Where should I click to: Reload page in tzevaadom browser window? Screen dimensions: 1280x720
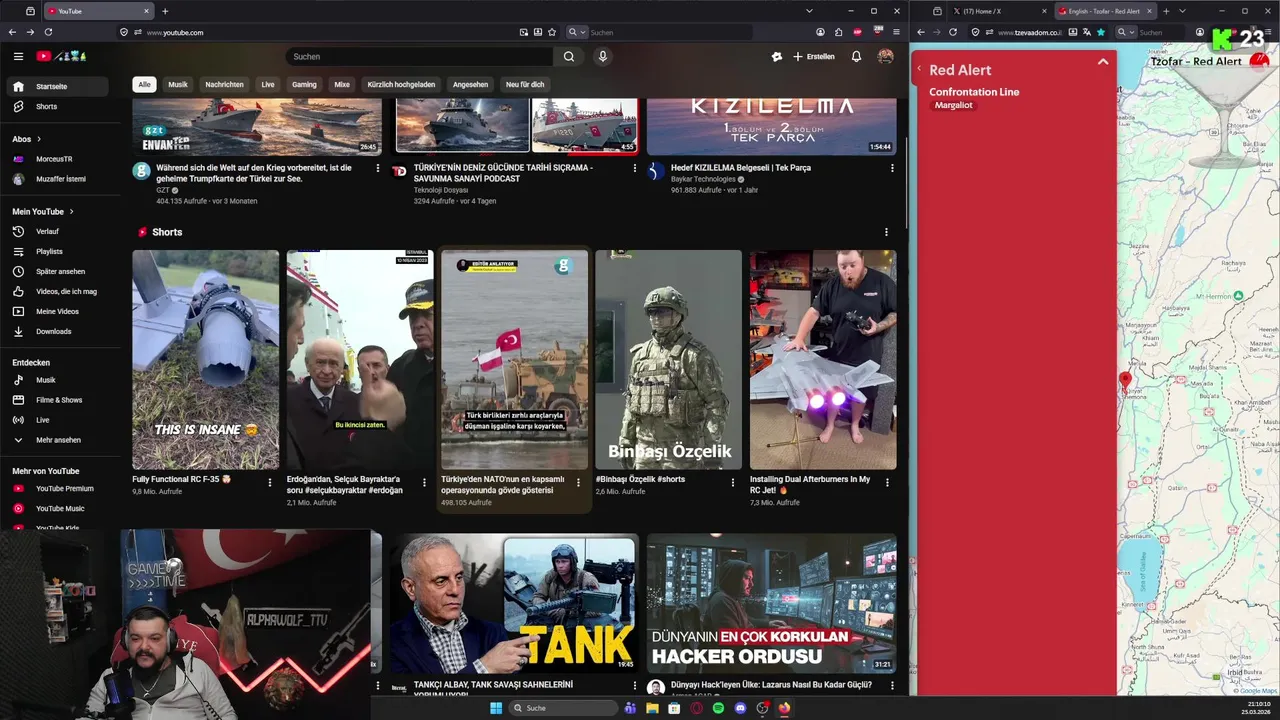[953, 32]
